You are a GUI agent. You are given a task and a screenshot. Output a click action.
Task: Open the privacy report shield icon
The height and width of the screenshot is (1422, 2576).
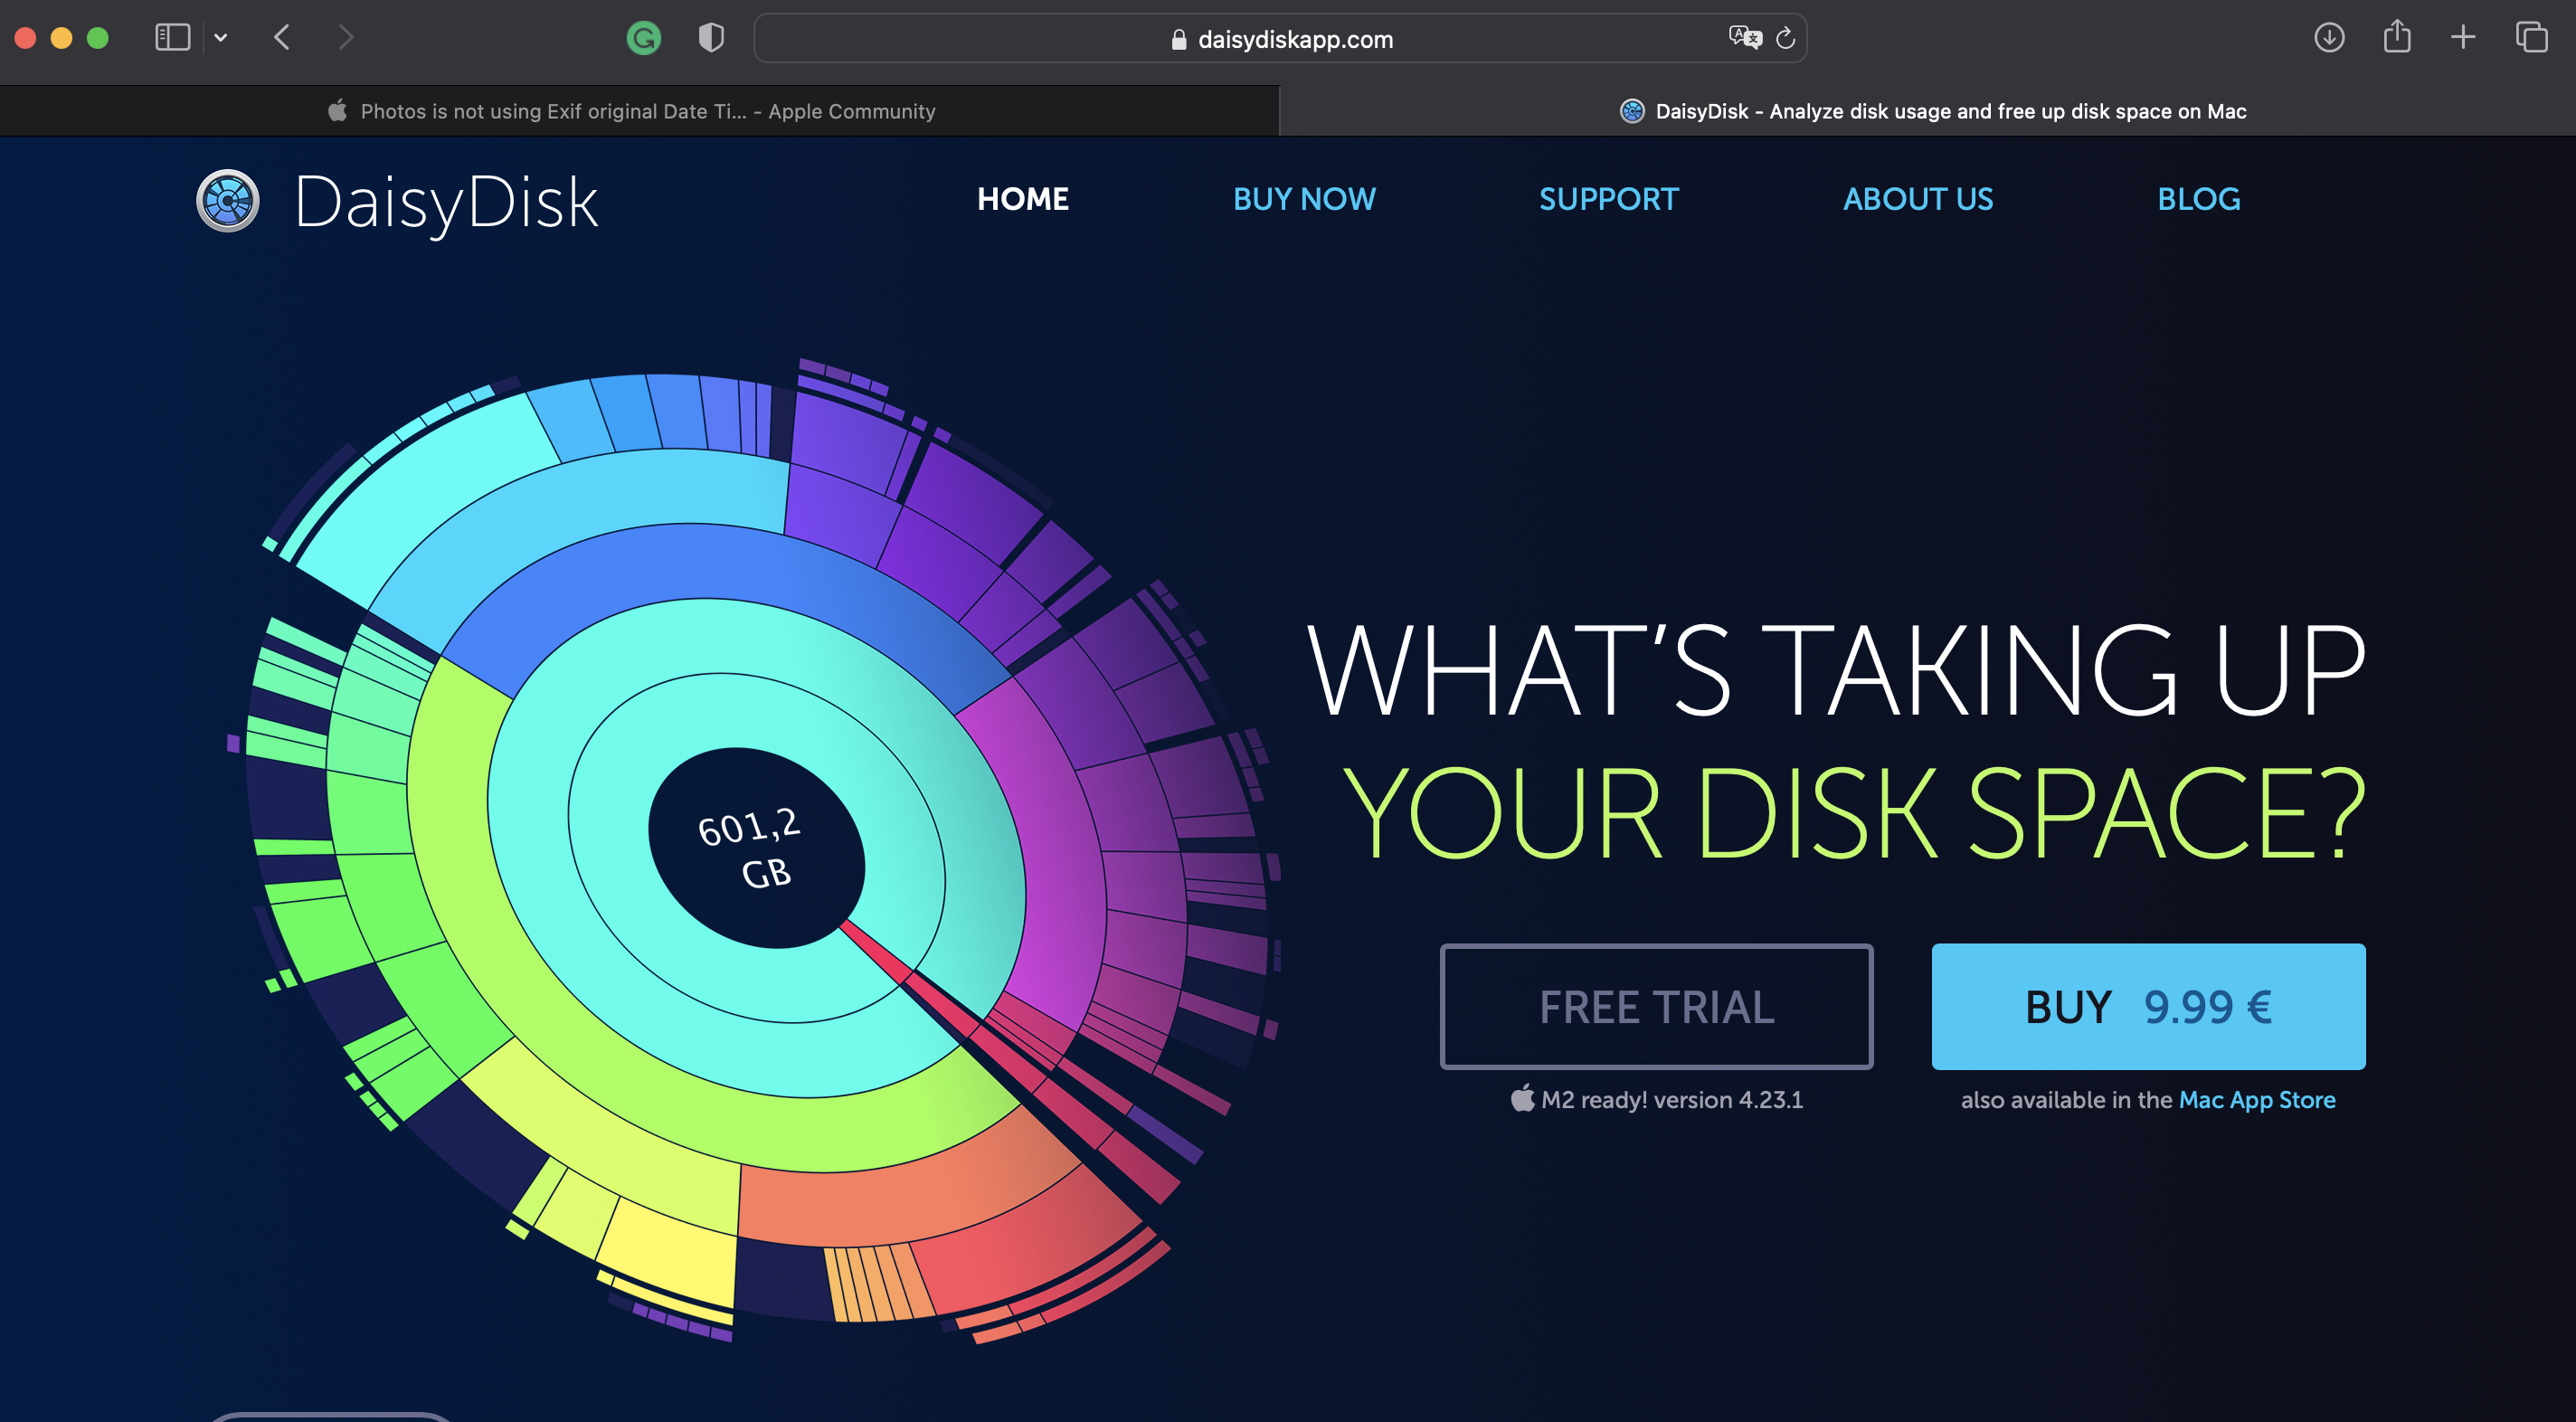pyautogui.click(x=711, y=39)
